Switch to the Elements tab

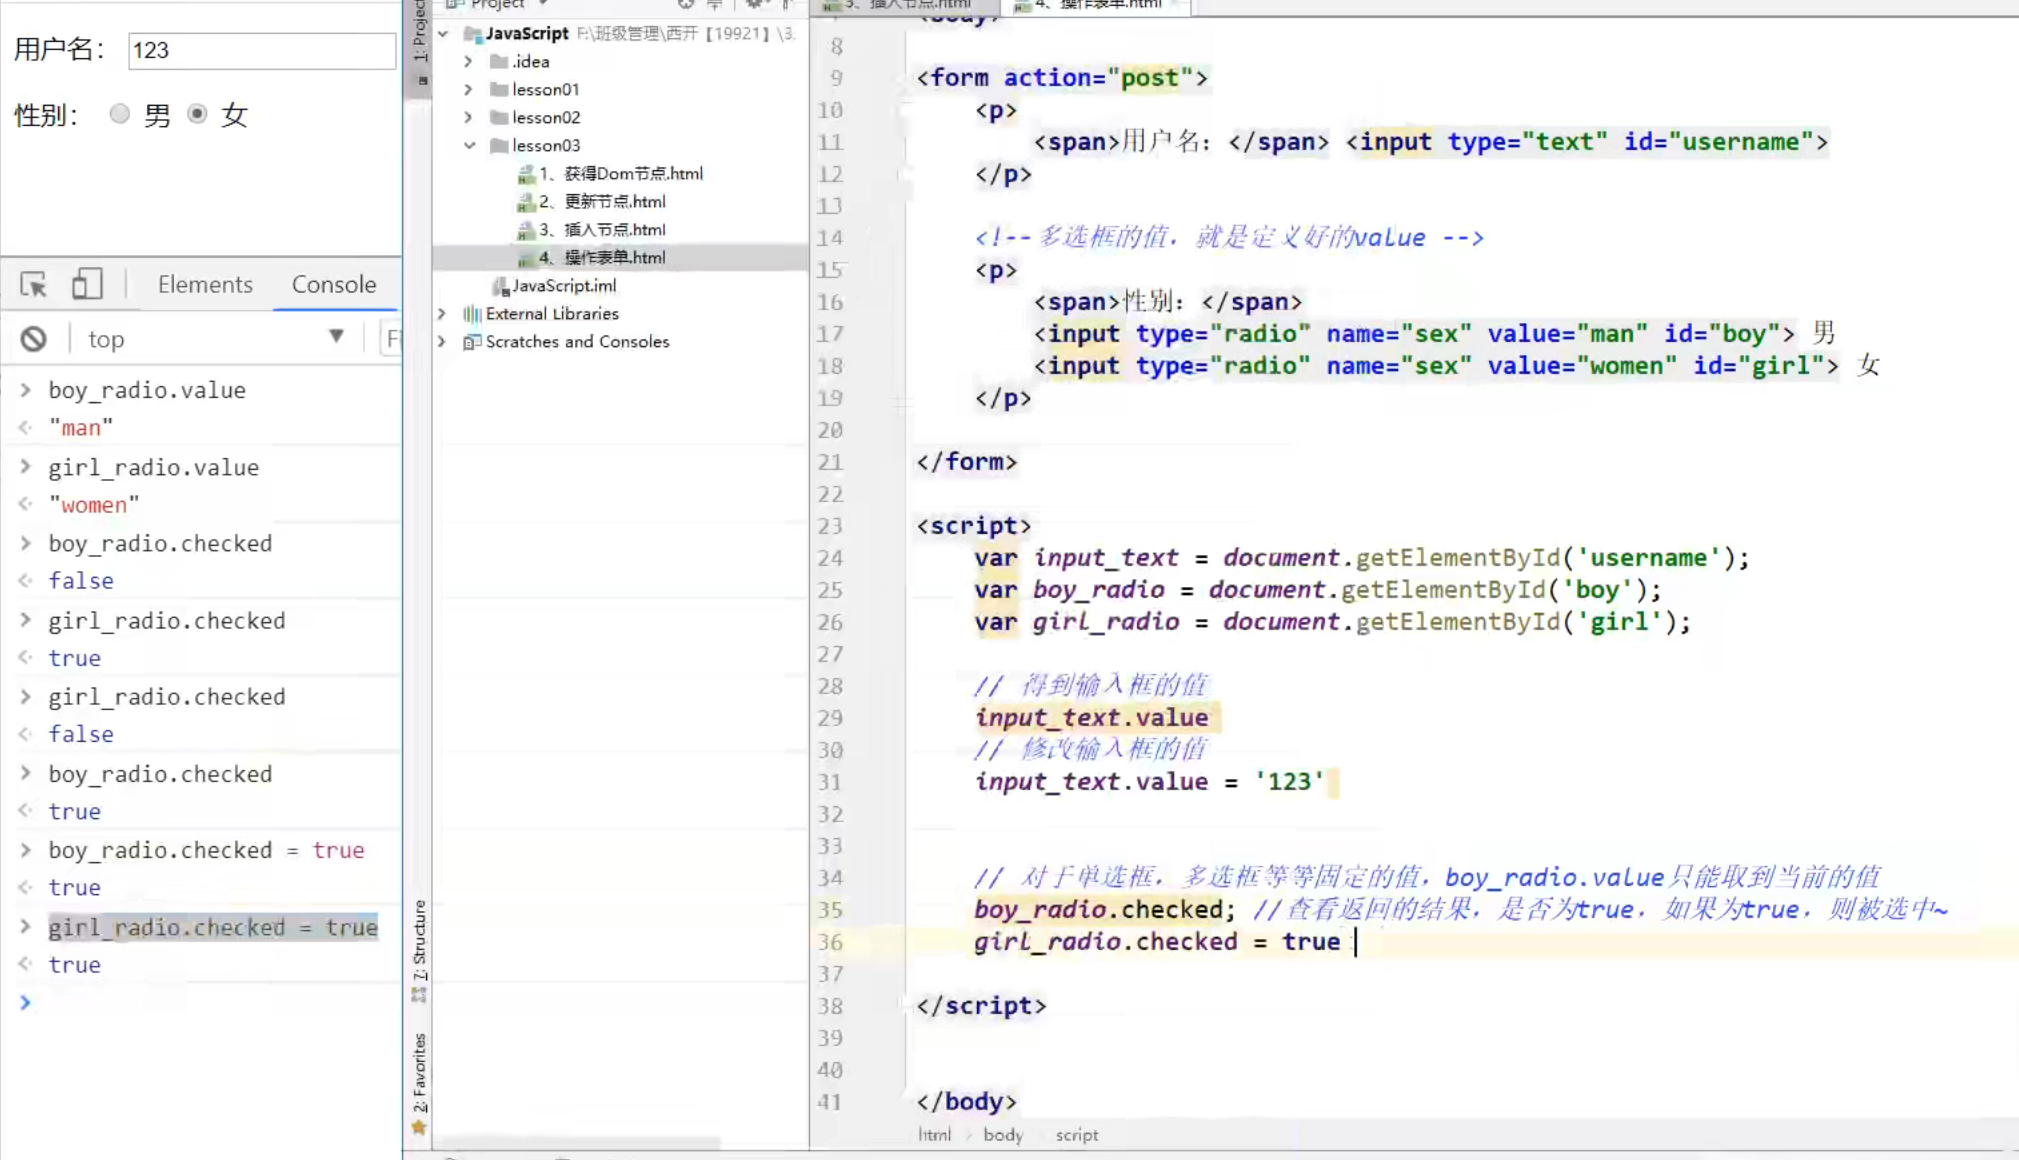(x=205, y=284)
